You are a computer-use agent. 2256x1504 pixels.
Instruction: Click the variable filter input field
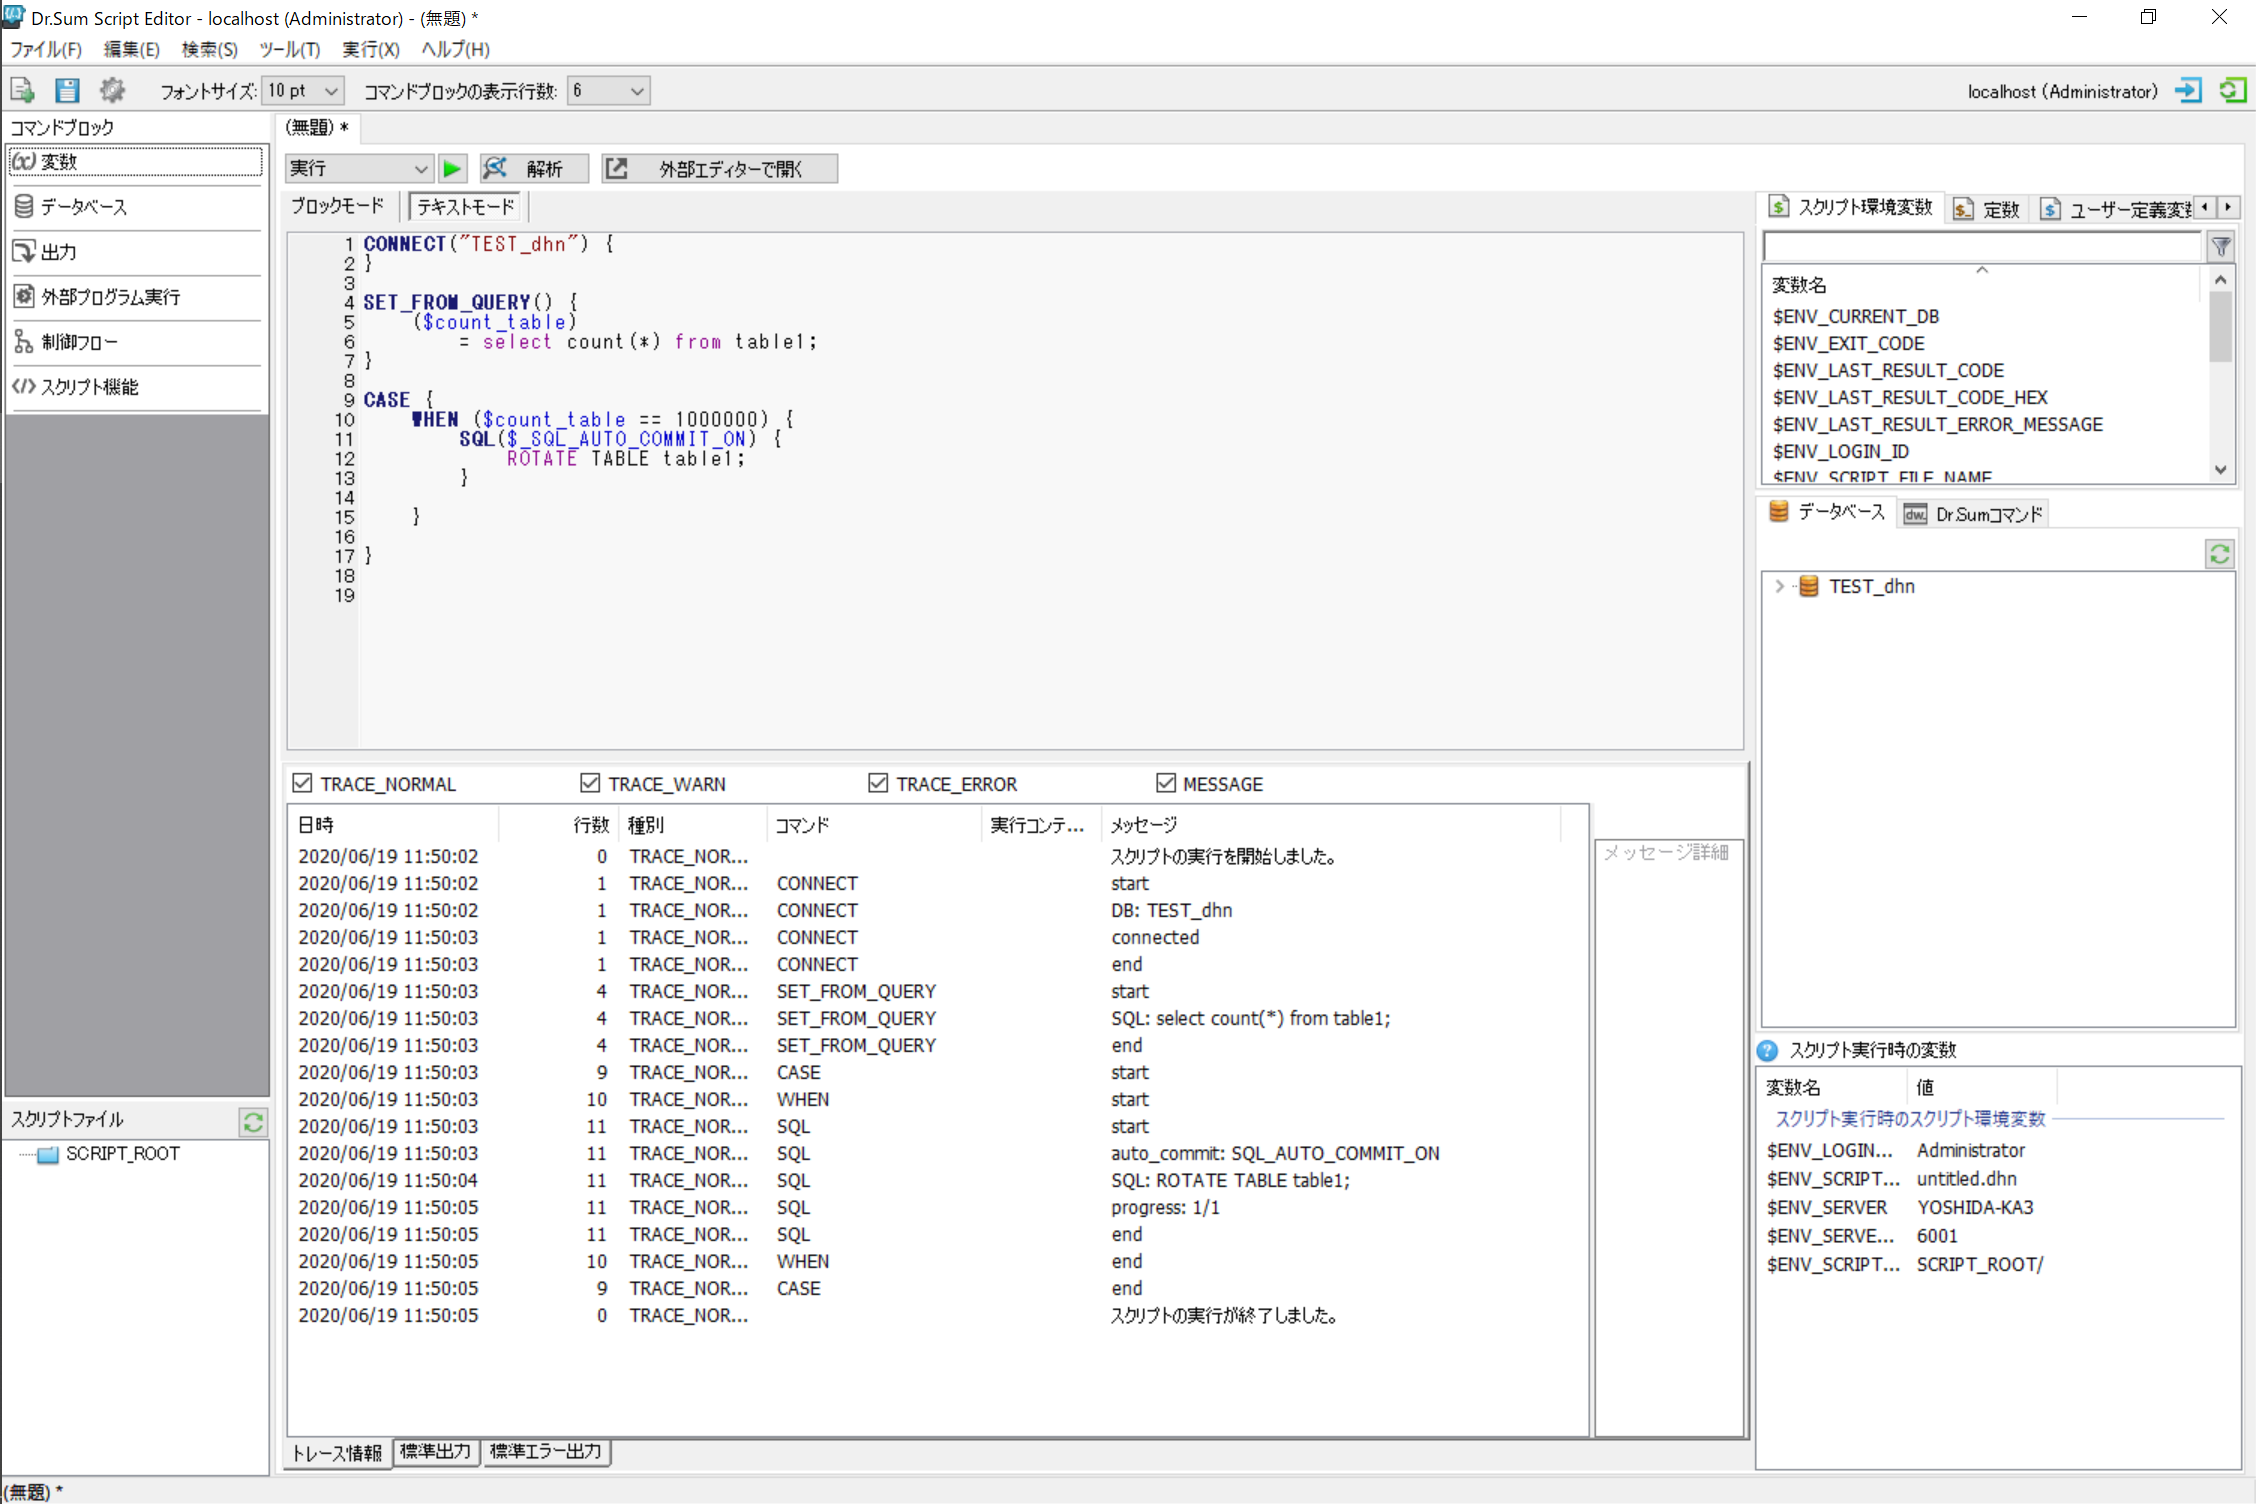1980,246
